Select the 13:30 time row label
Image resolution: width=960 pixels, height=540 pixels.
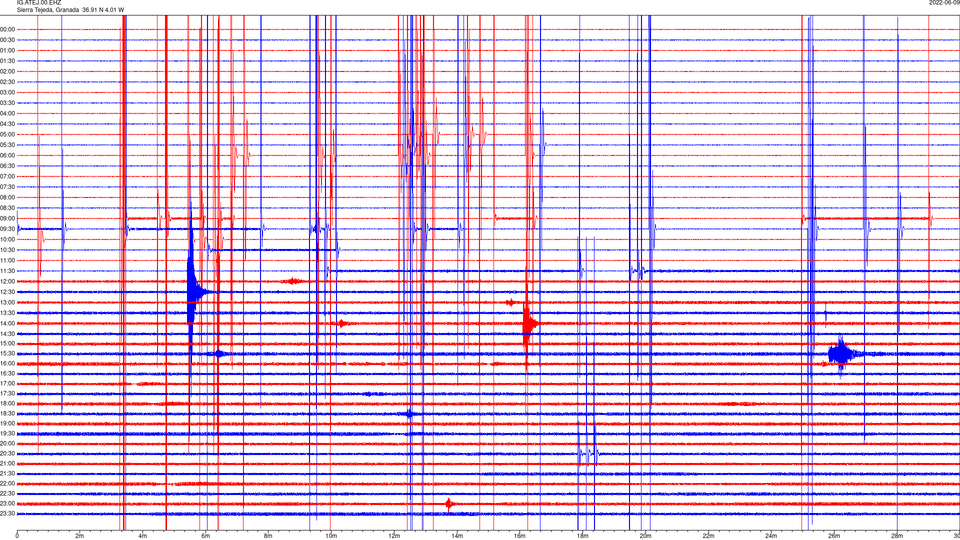[8, 313]
